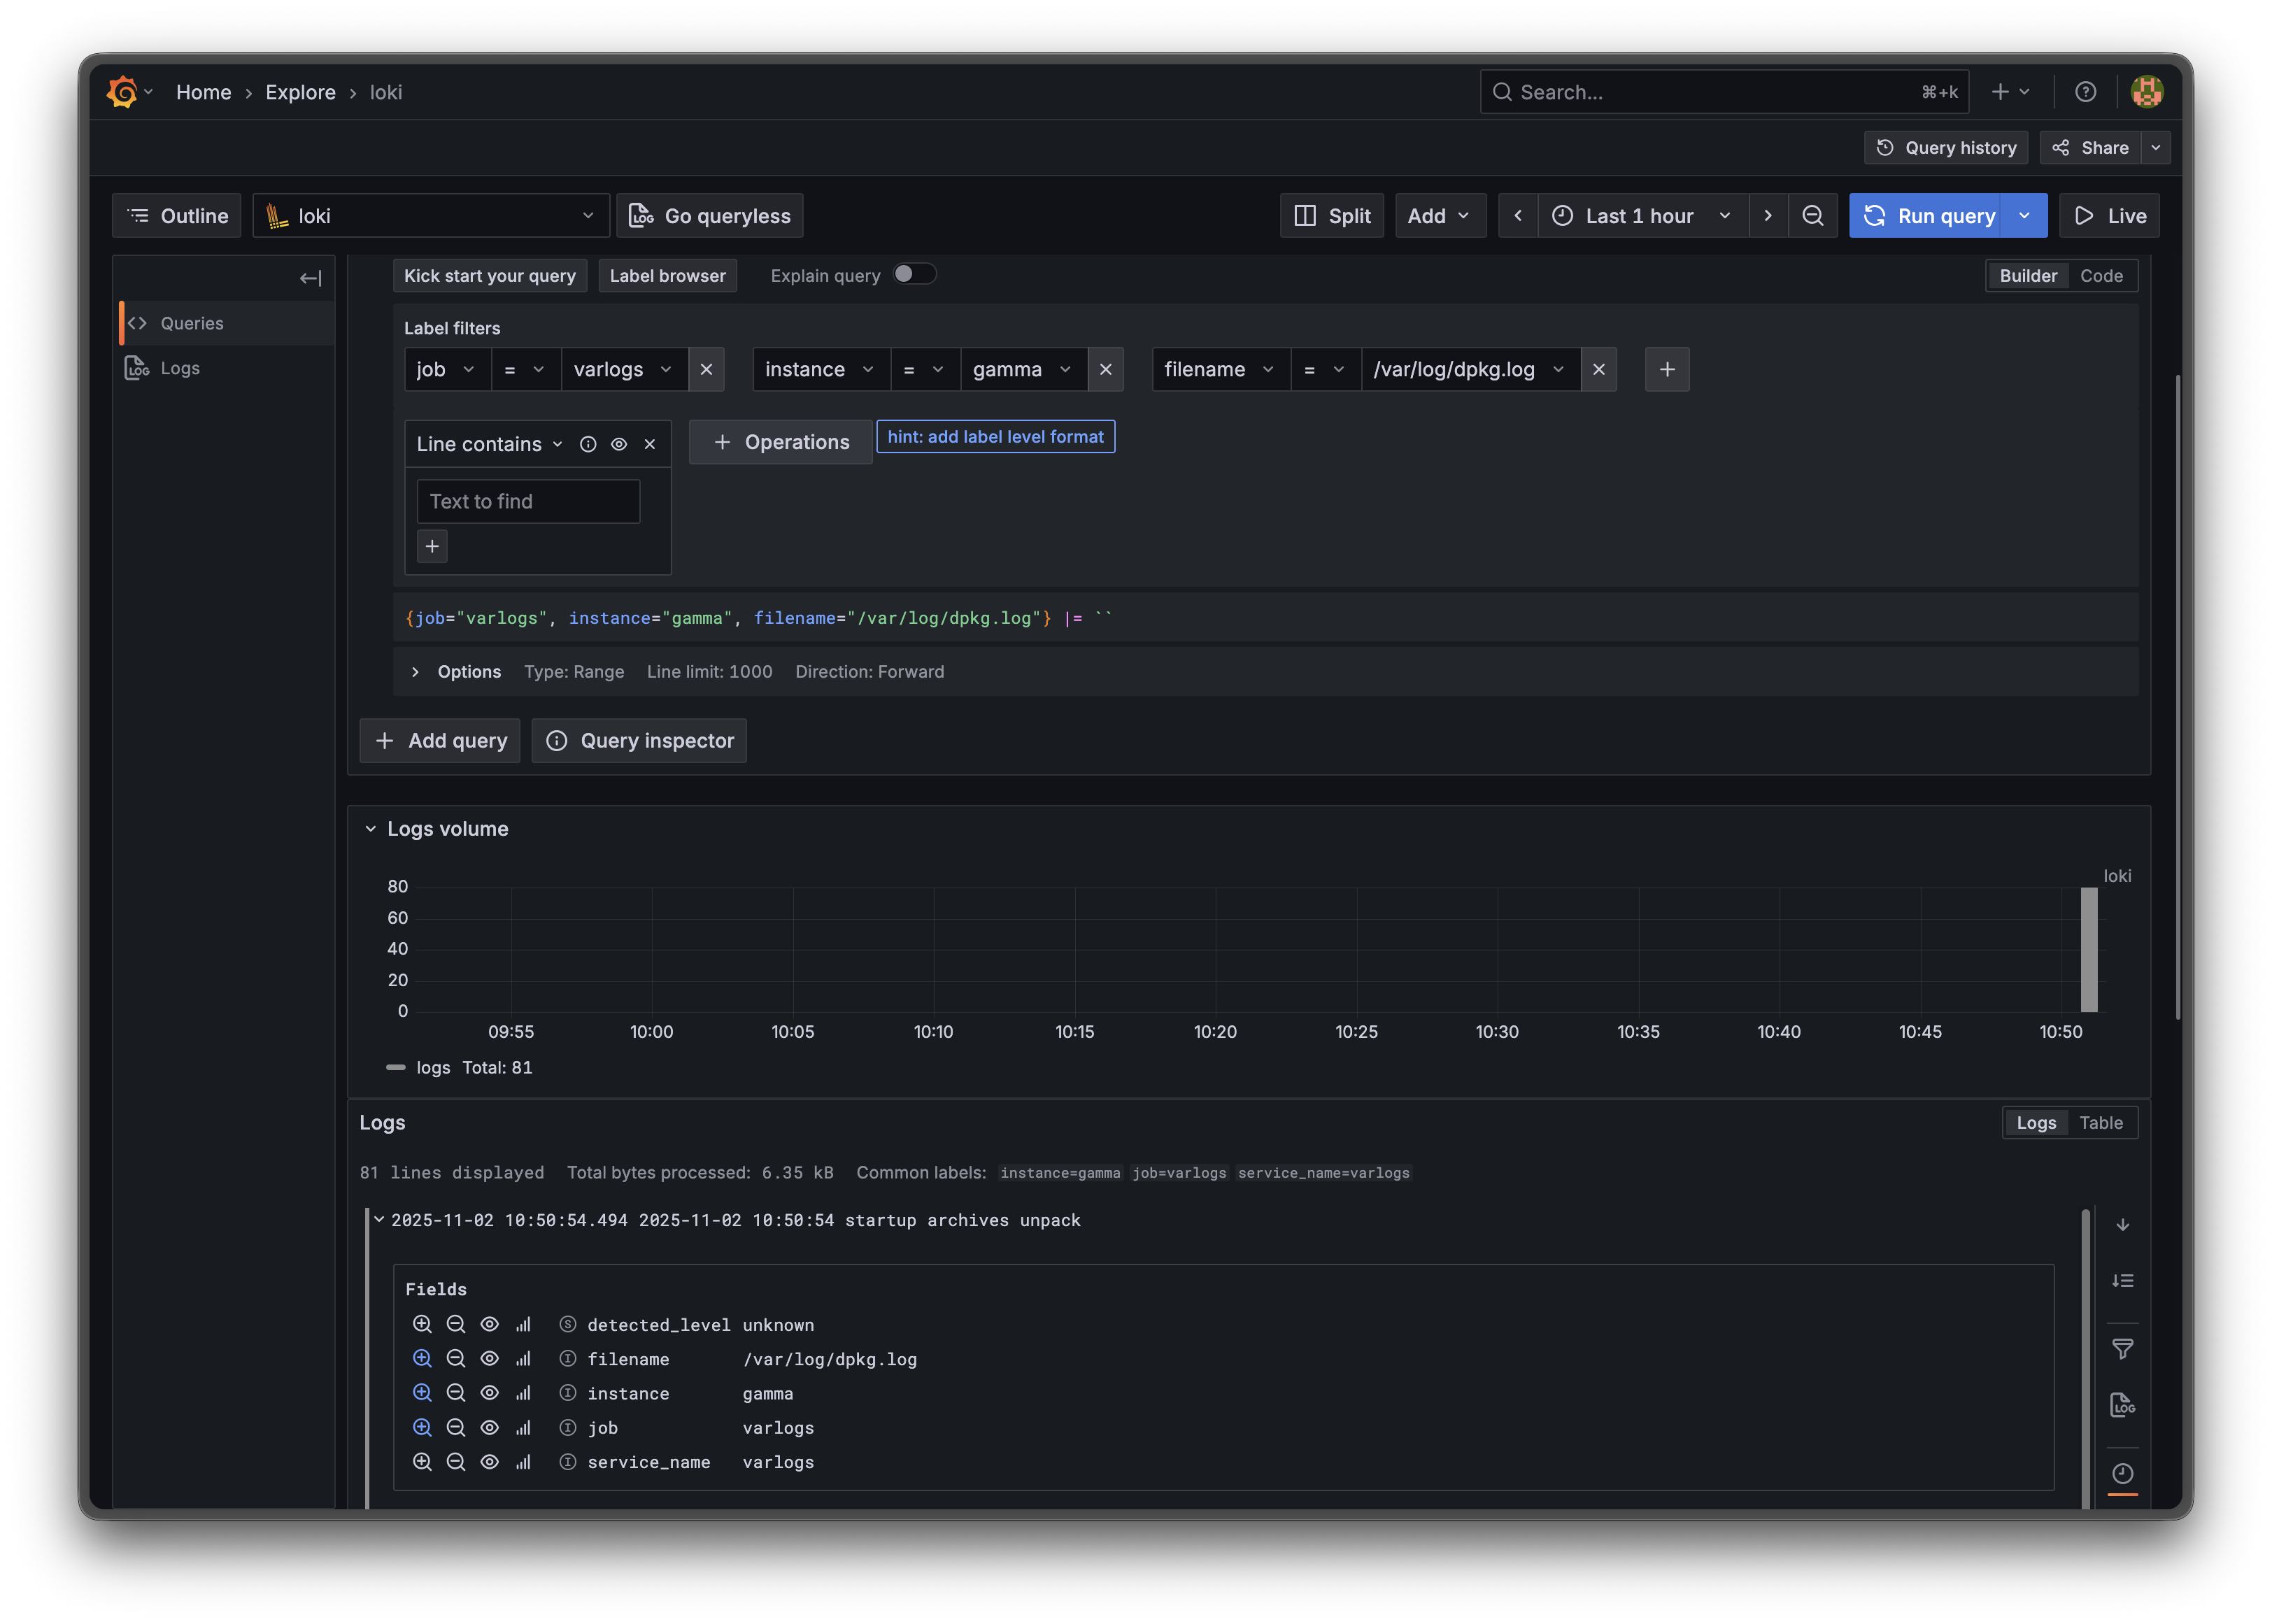The height and width of the screenshot is (1624, 2272).
Task: Open the Last 1 hour time range dropdown
Action: click(x=1640, y=215)
